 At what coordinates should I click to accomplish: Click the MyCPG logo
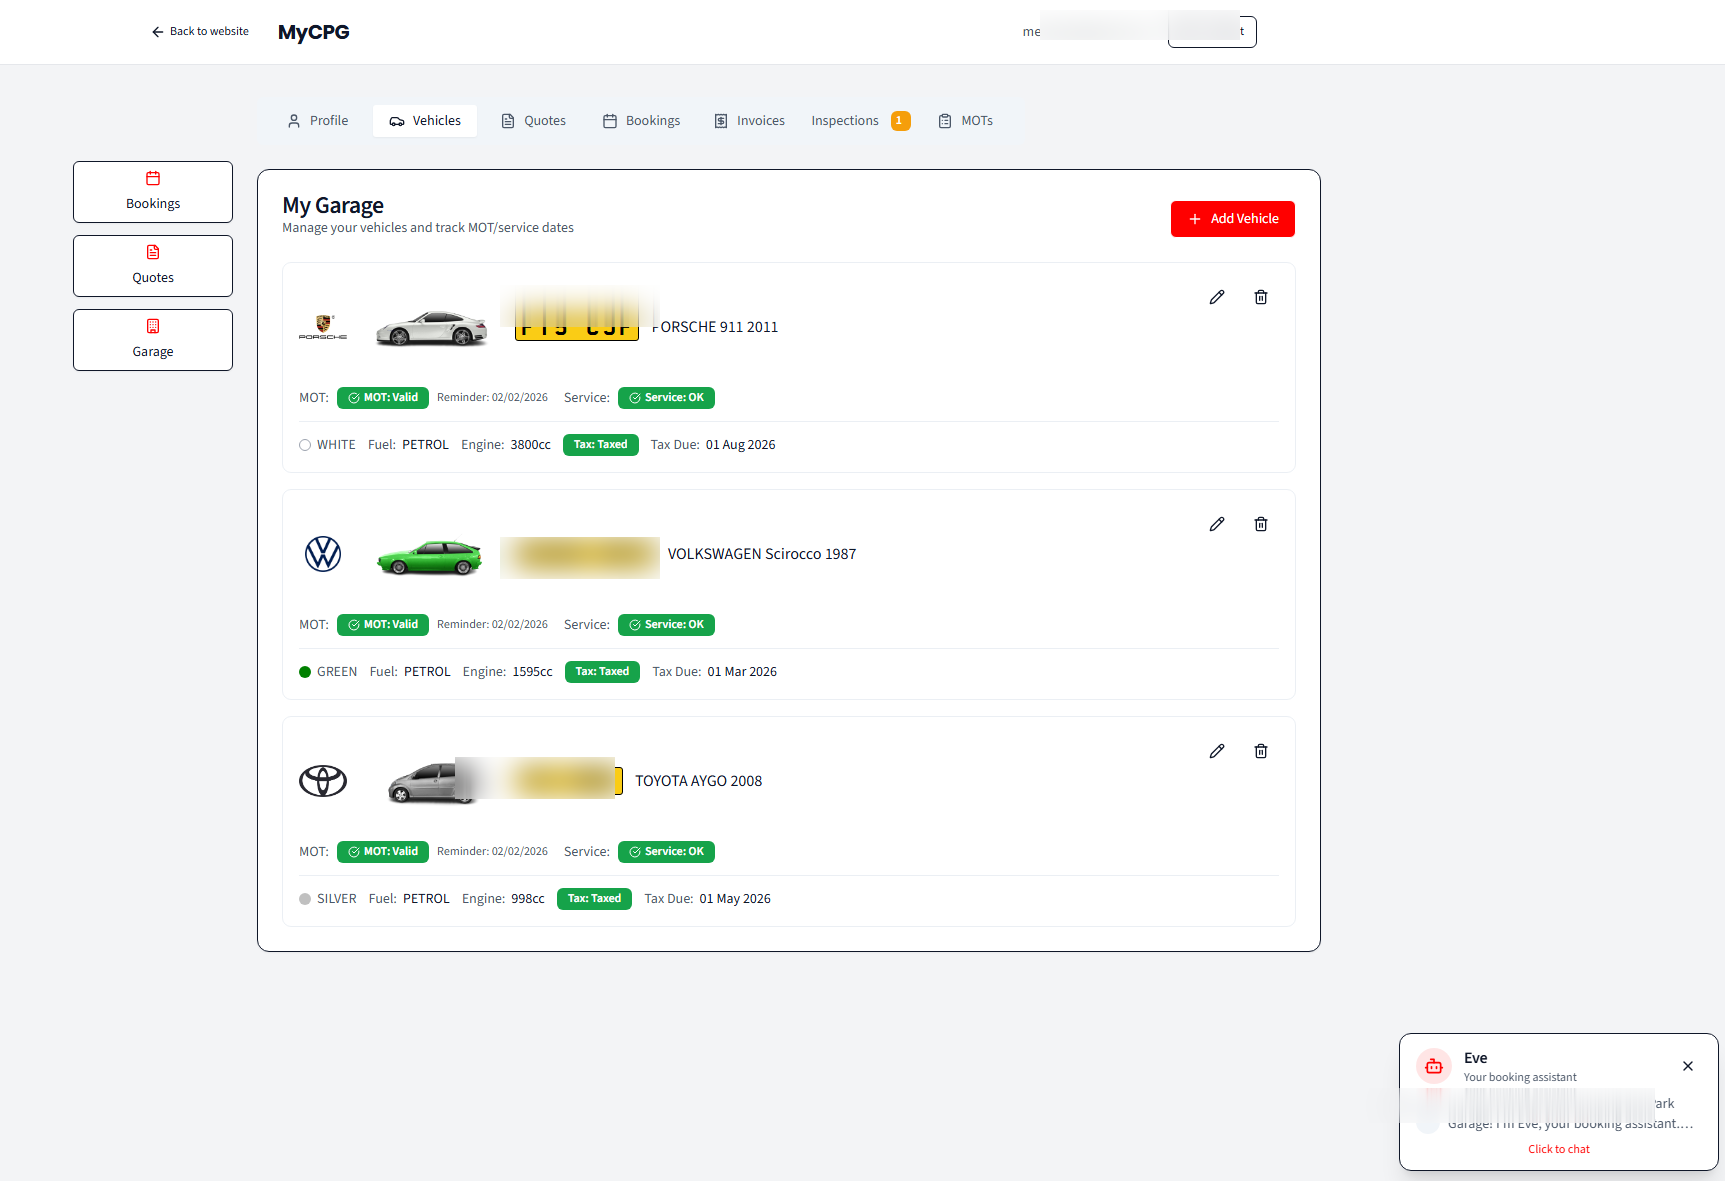(x=314, y=32)
